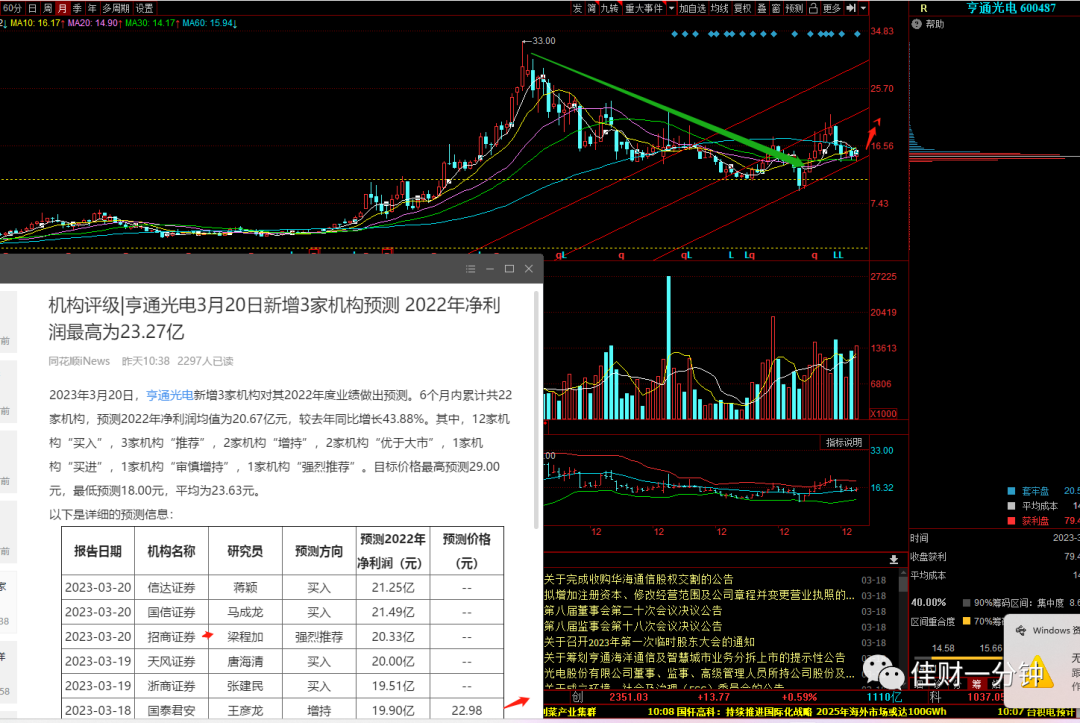Click the 33.00 high price marker
The height and width of the screenshot is (723, 1080).
[x=543, y=41]
